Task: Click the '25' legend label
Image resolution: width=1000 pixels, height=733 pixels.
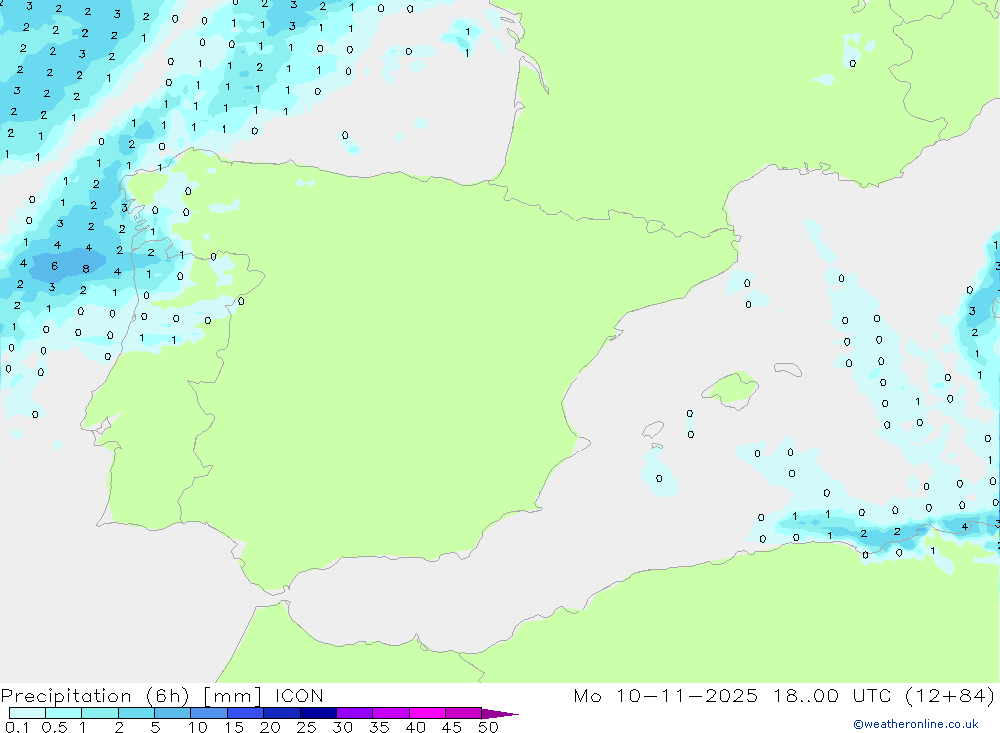Action: pyautogui.click(x=307, y=727)
